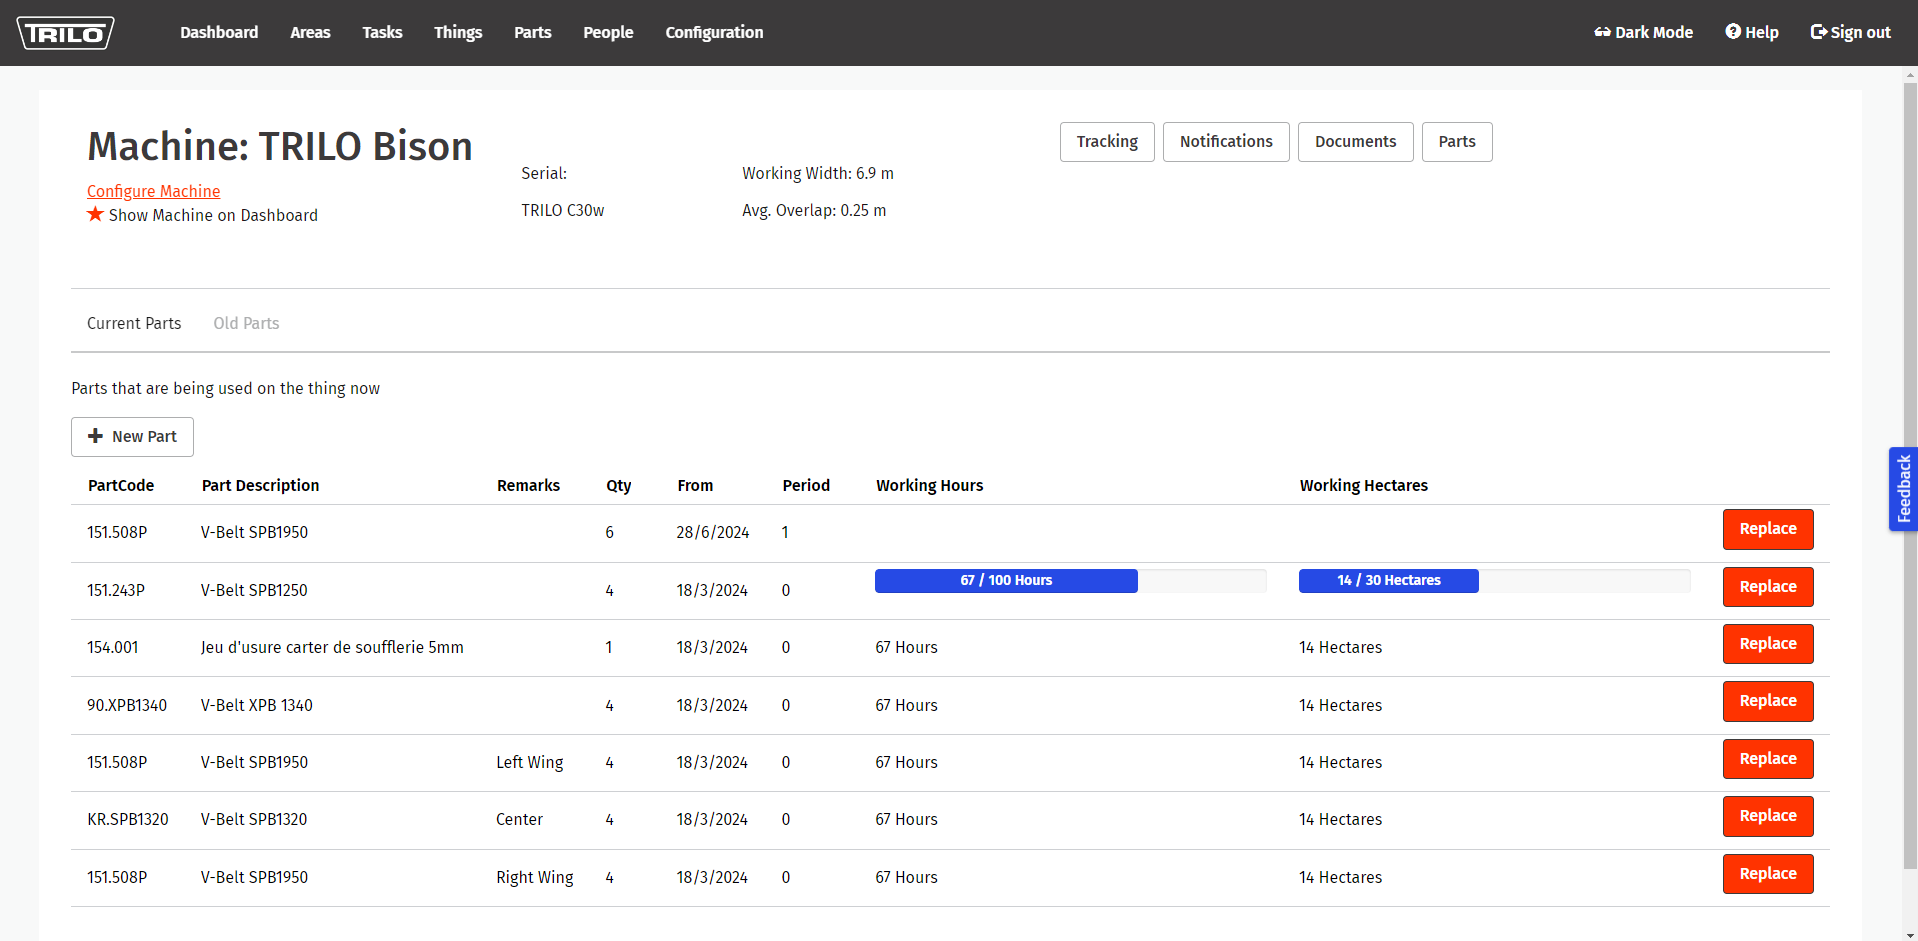Click the 67 / 100 Hours progress bar
This screenshot has height=941, width=1918.
(x=1006, y=581)
